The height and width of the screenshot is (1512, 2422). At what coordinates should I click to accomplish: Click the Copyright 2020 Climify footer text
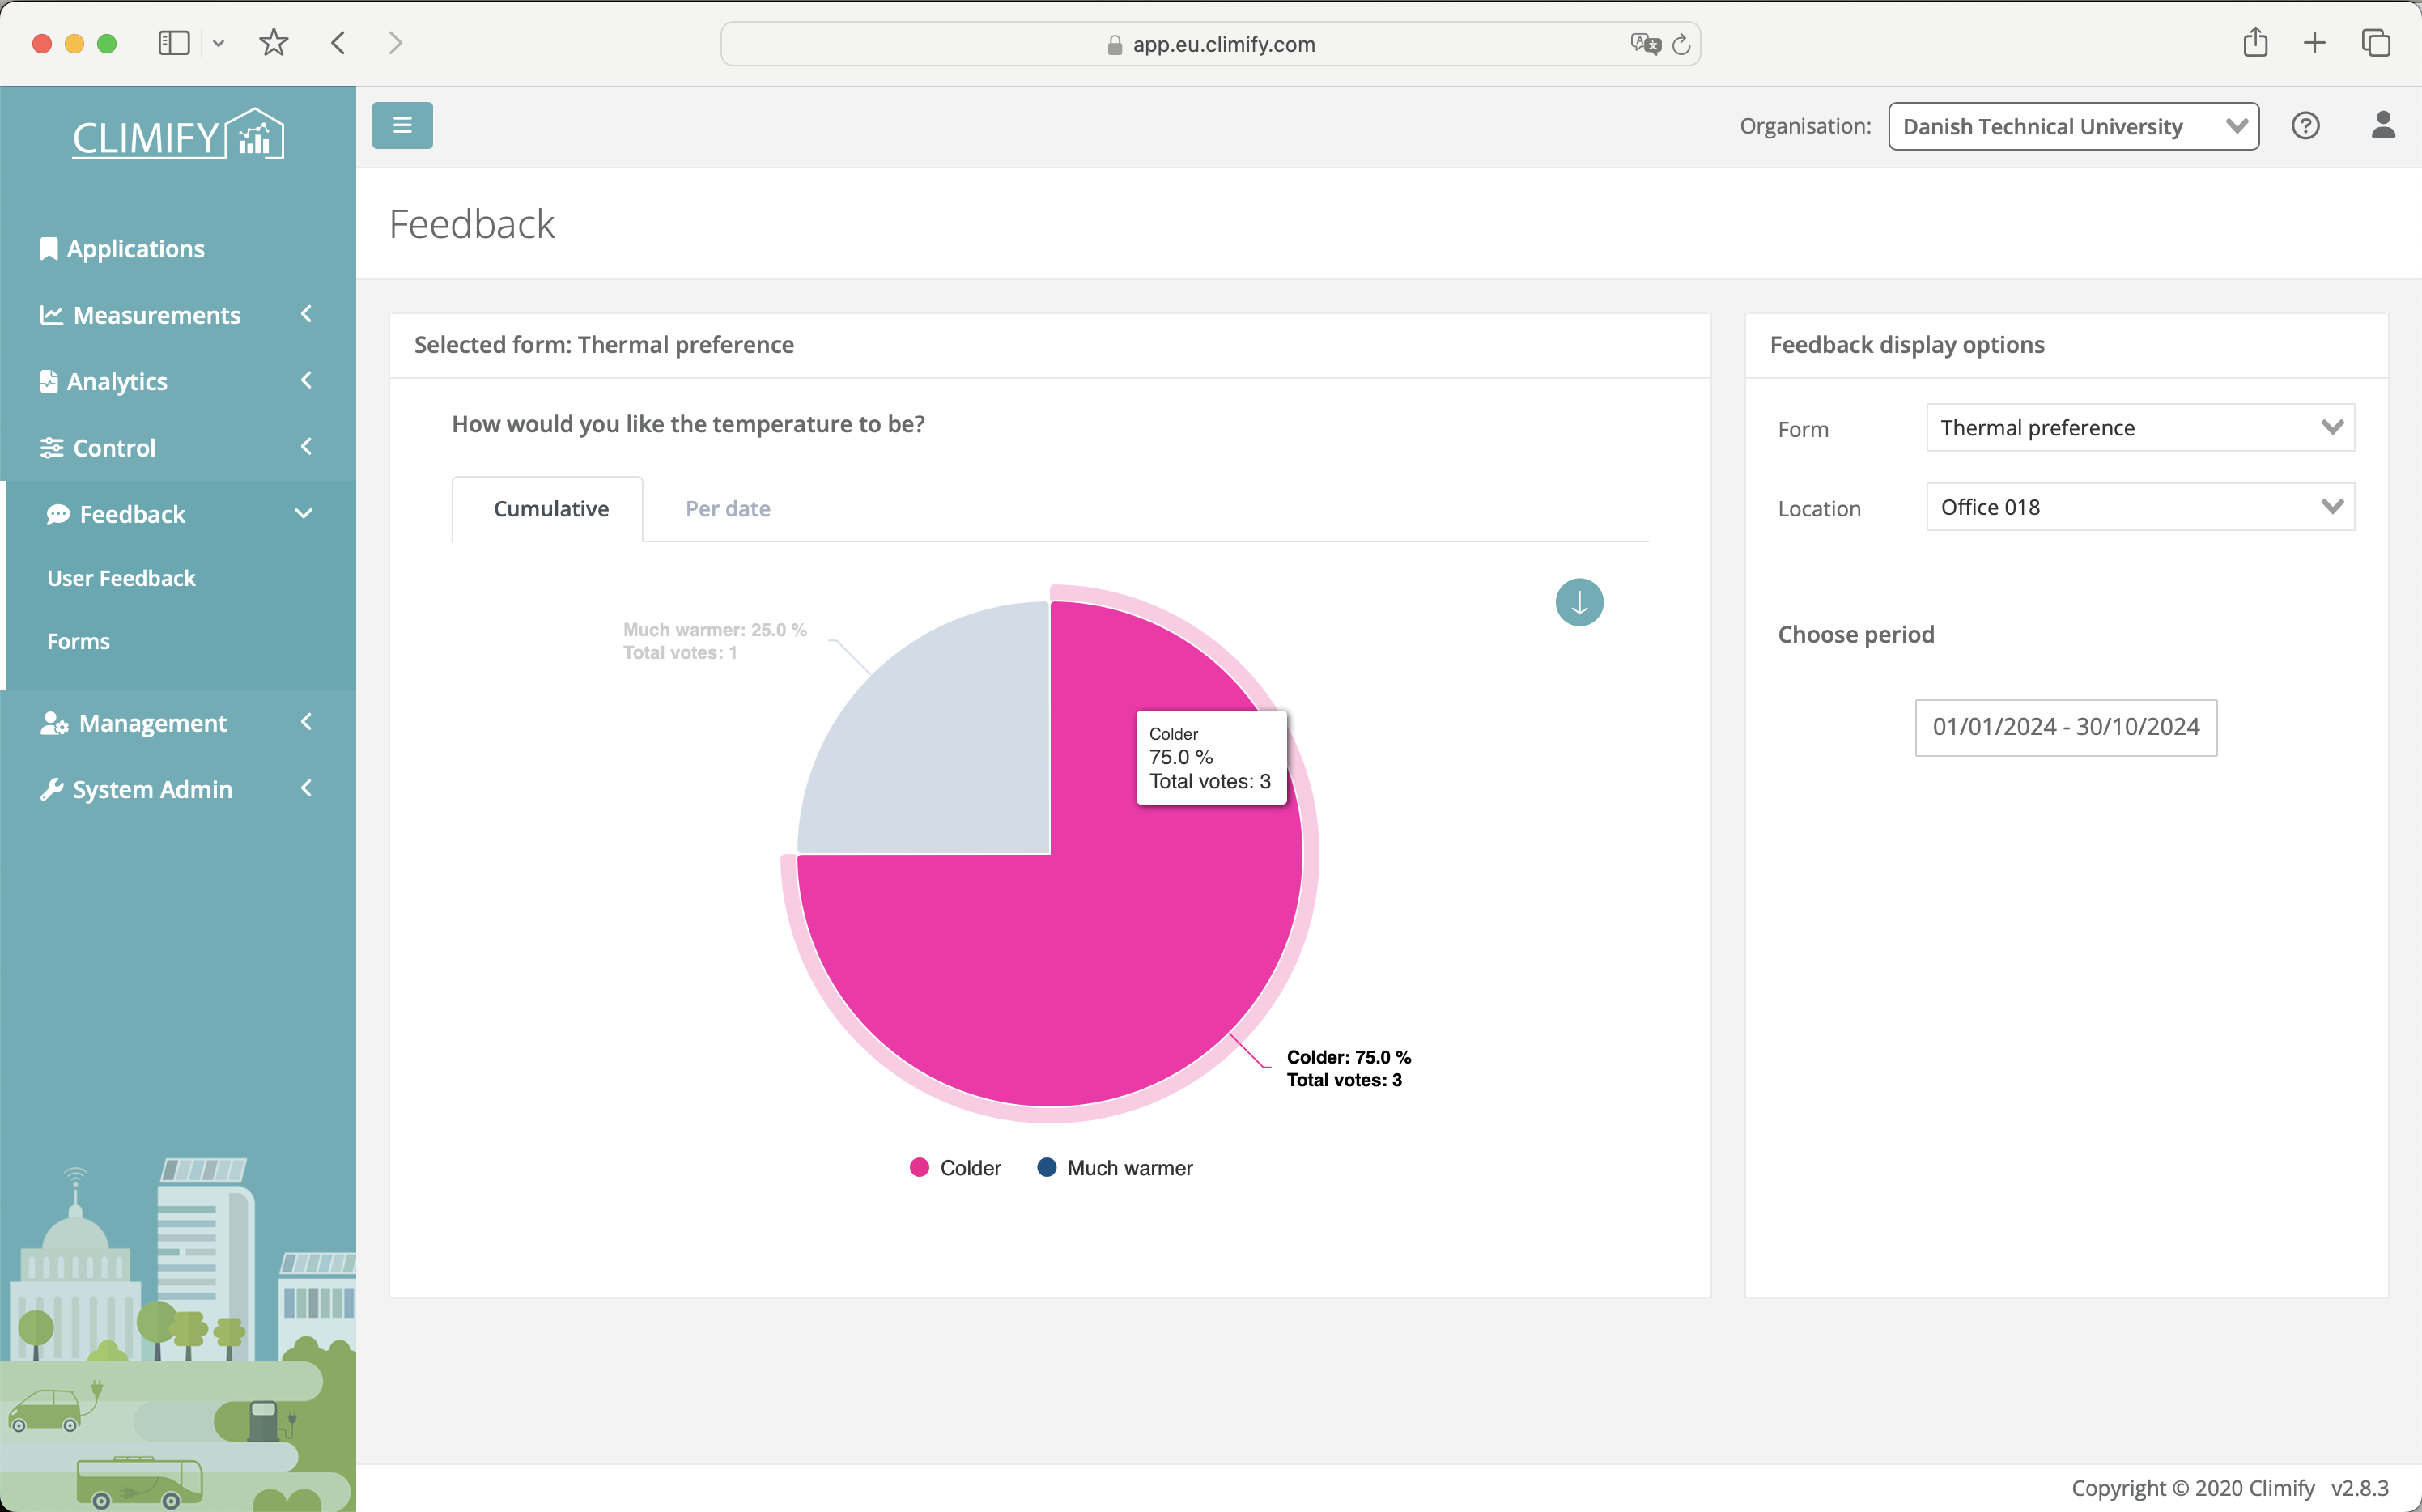2192,1488
